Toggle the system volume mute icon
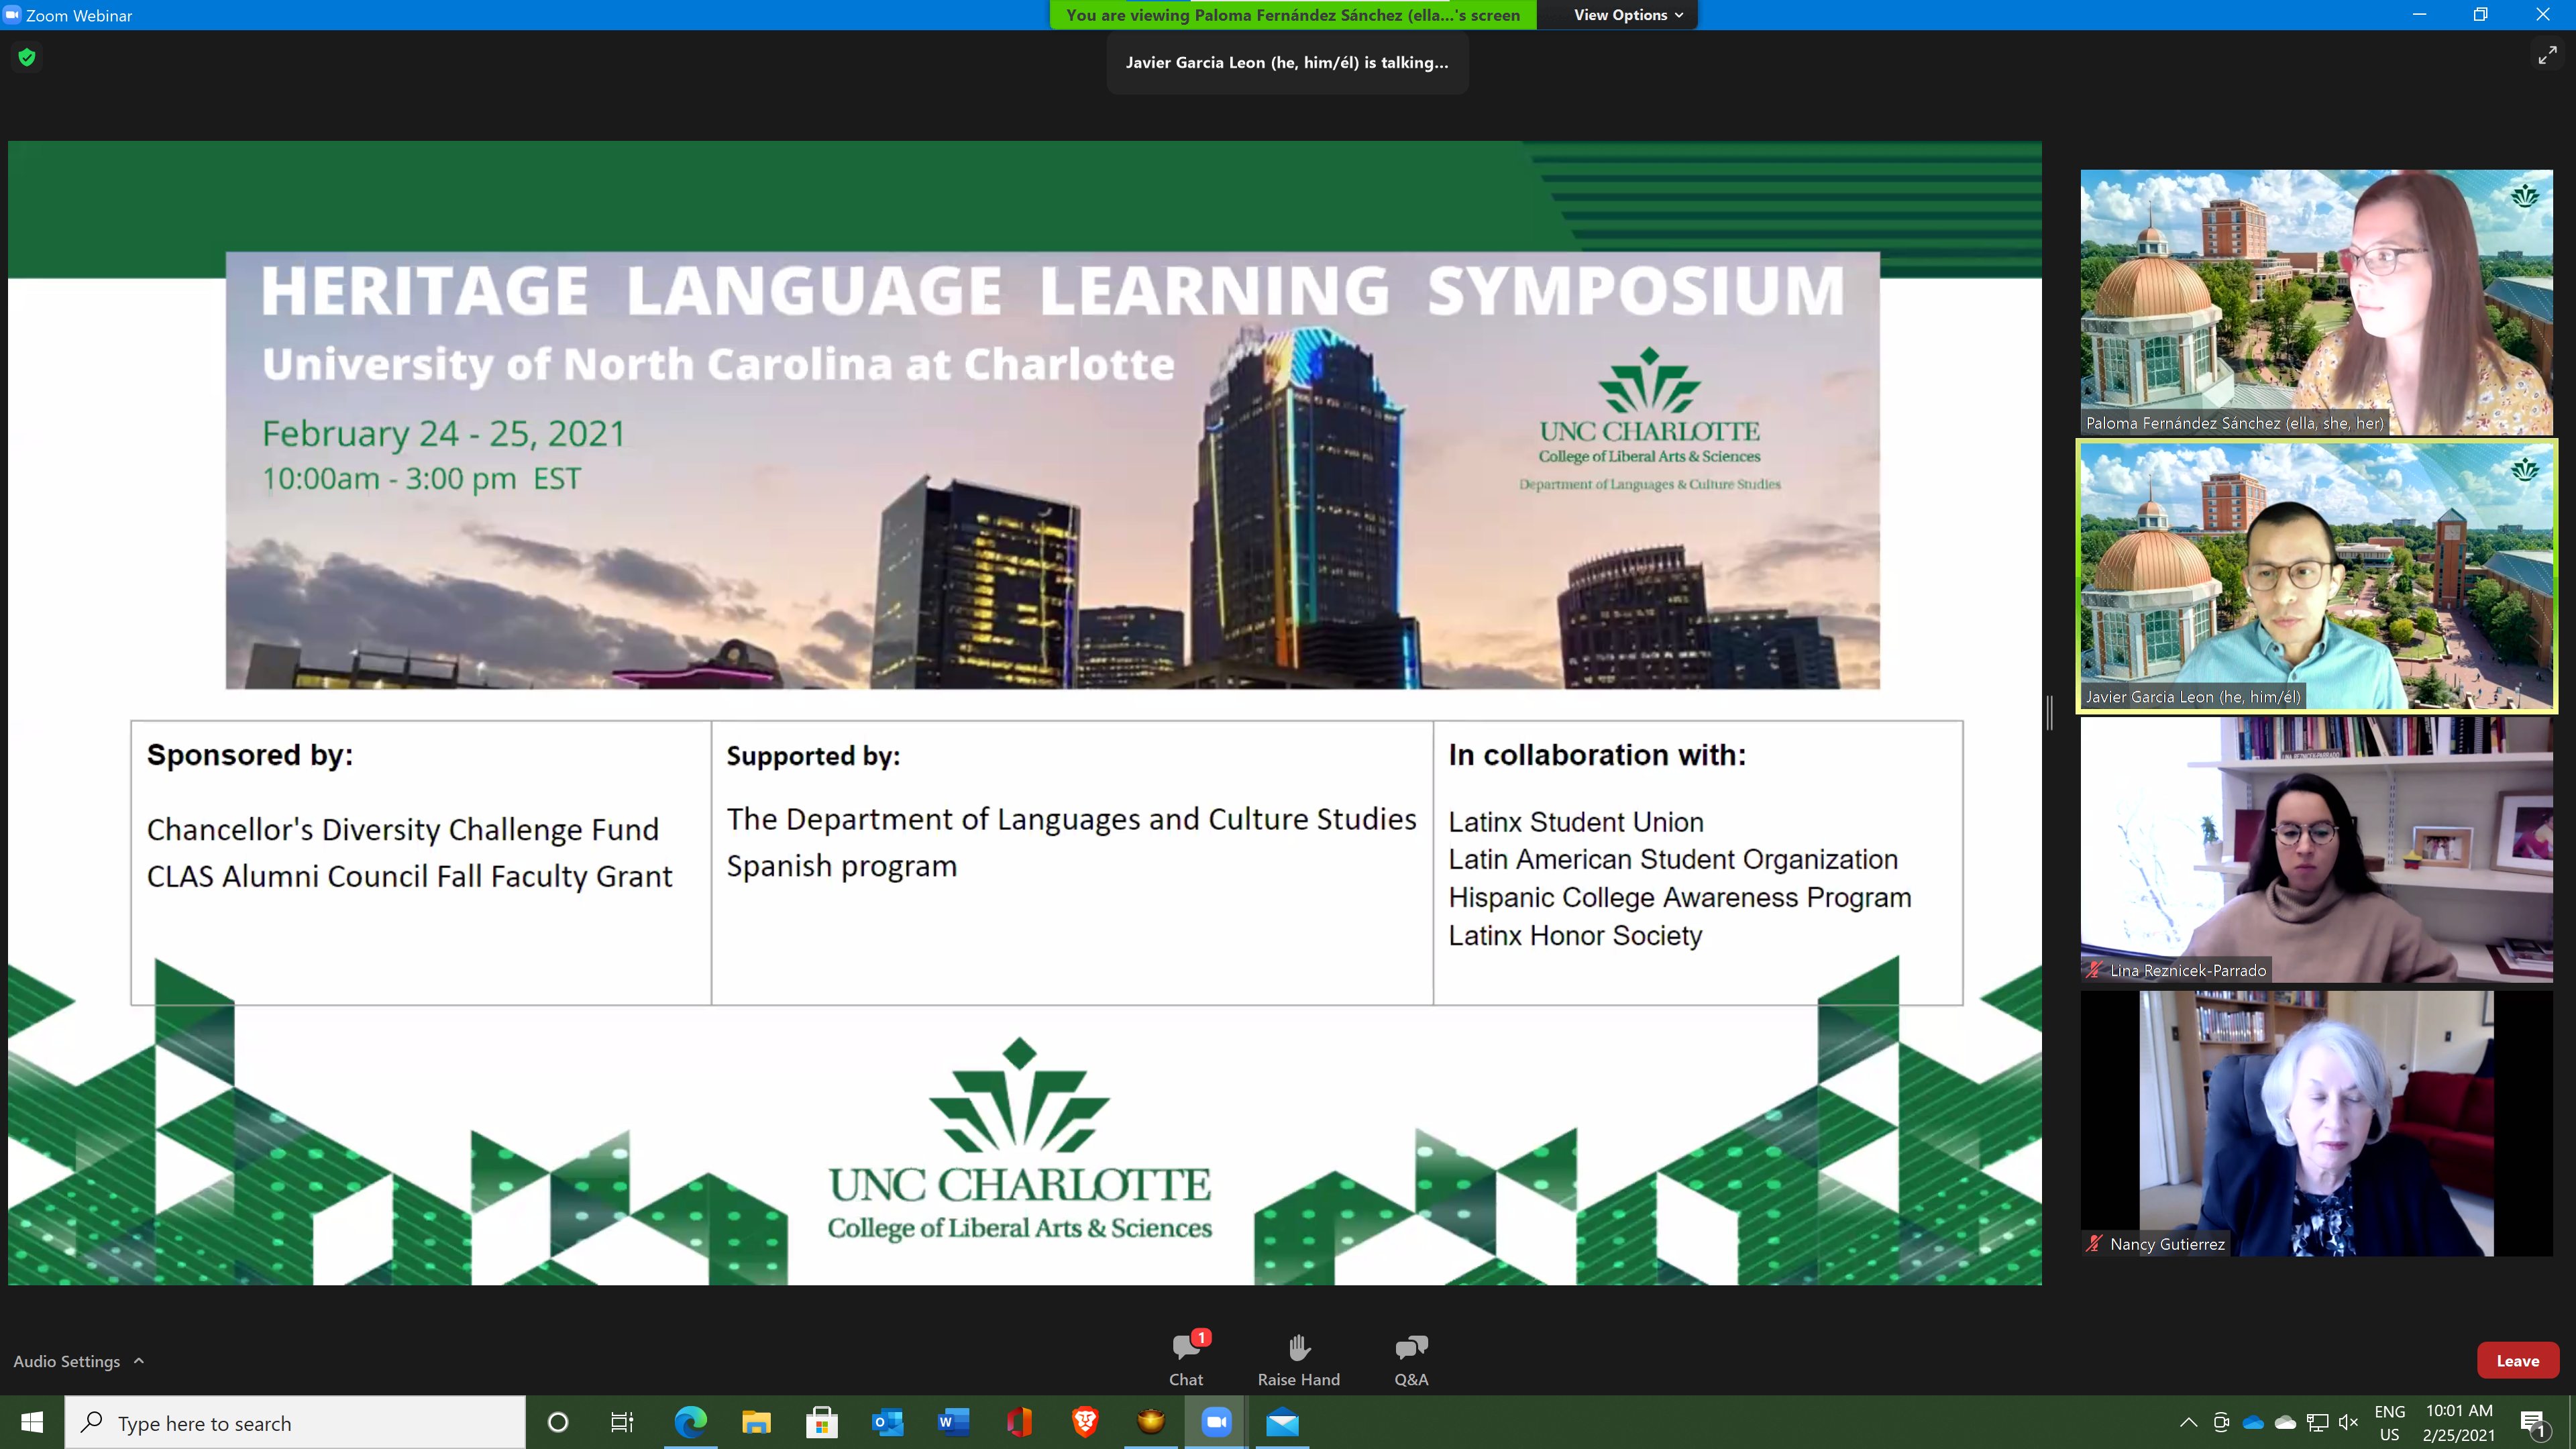This screenshot has height=1449, width=2576. (x=2349, y=1422)
